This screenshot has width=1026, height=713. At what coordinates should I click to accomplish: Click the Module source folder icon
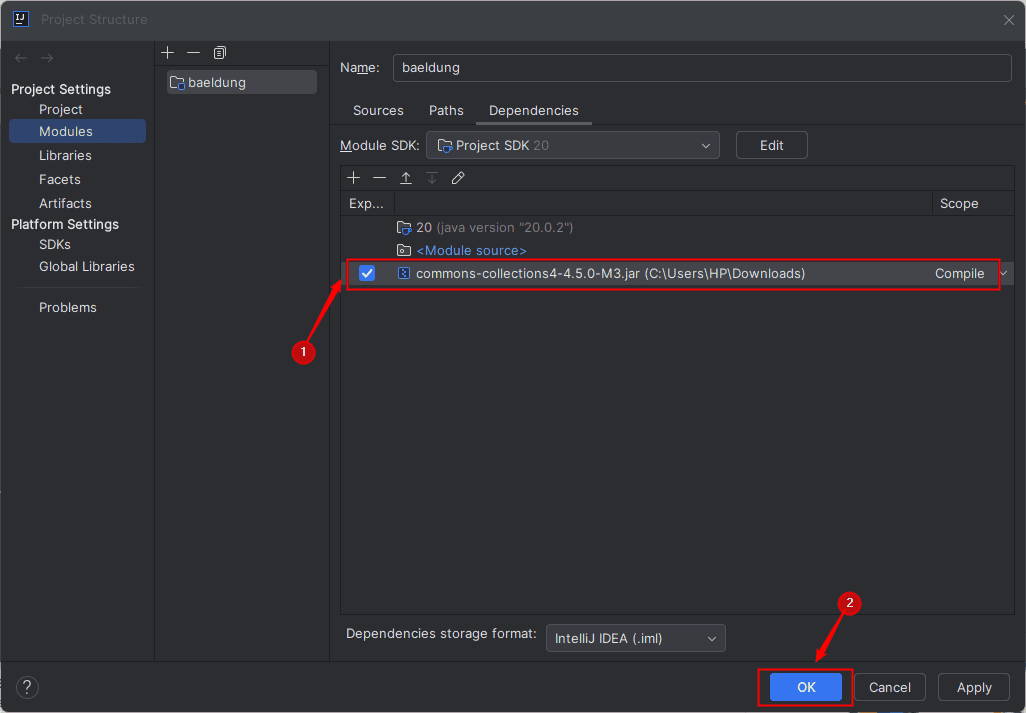404,251
